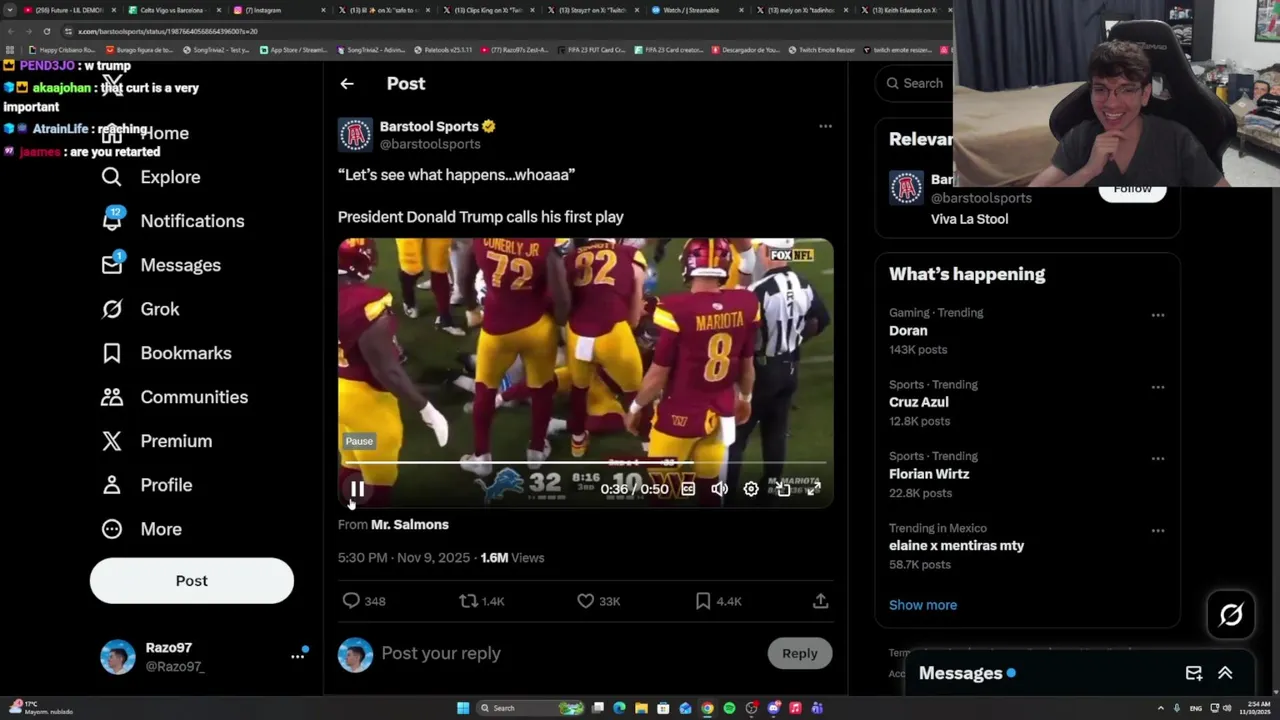
Task: Click the grey Reply button
Action: pyautogui.click(x=799, y=653)
